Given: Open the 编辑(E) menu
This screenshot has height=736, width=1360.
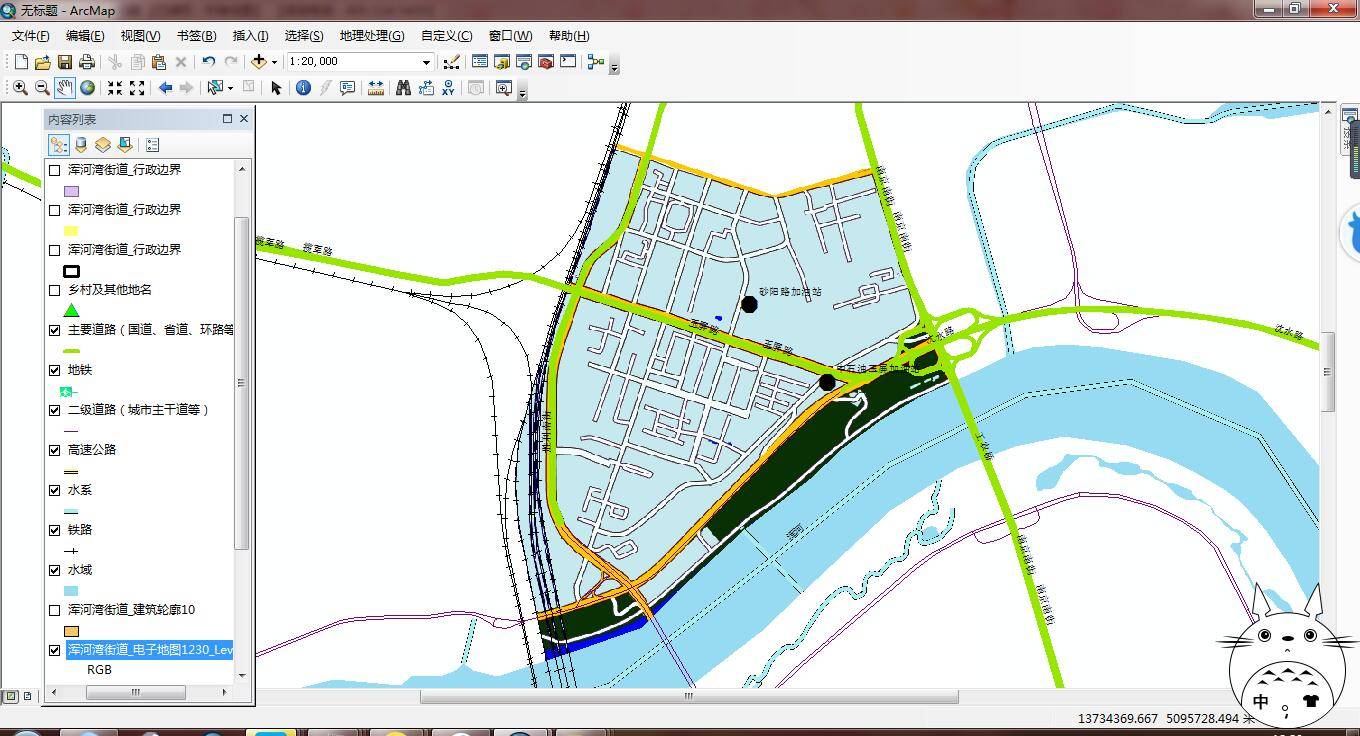Looking at the screenshot, I should click(x=85, y=36).
